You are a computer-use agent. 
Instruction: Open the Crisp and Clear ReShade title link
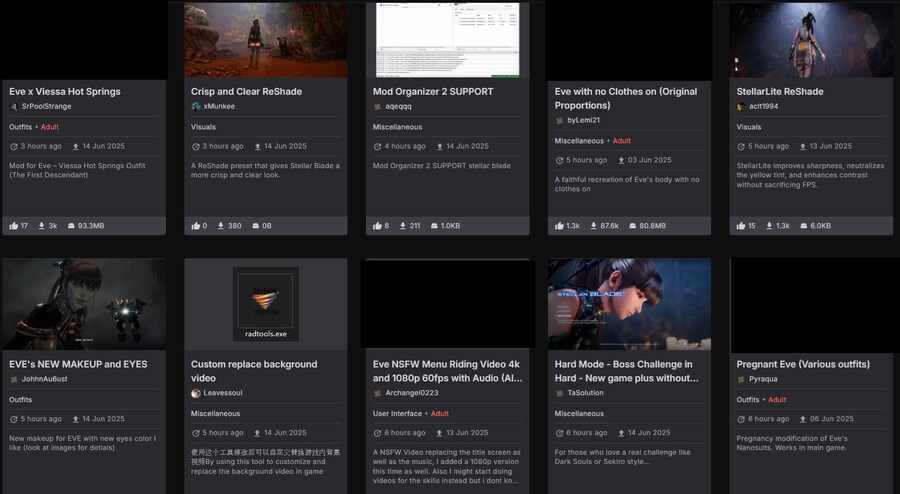coord(246,91)
